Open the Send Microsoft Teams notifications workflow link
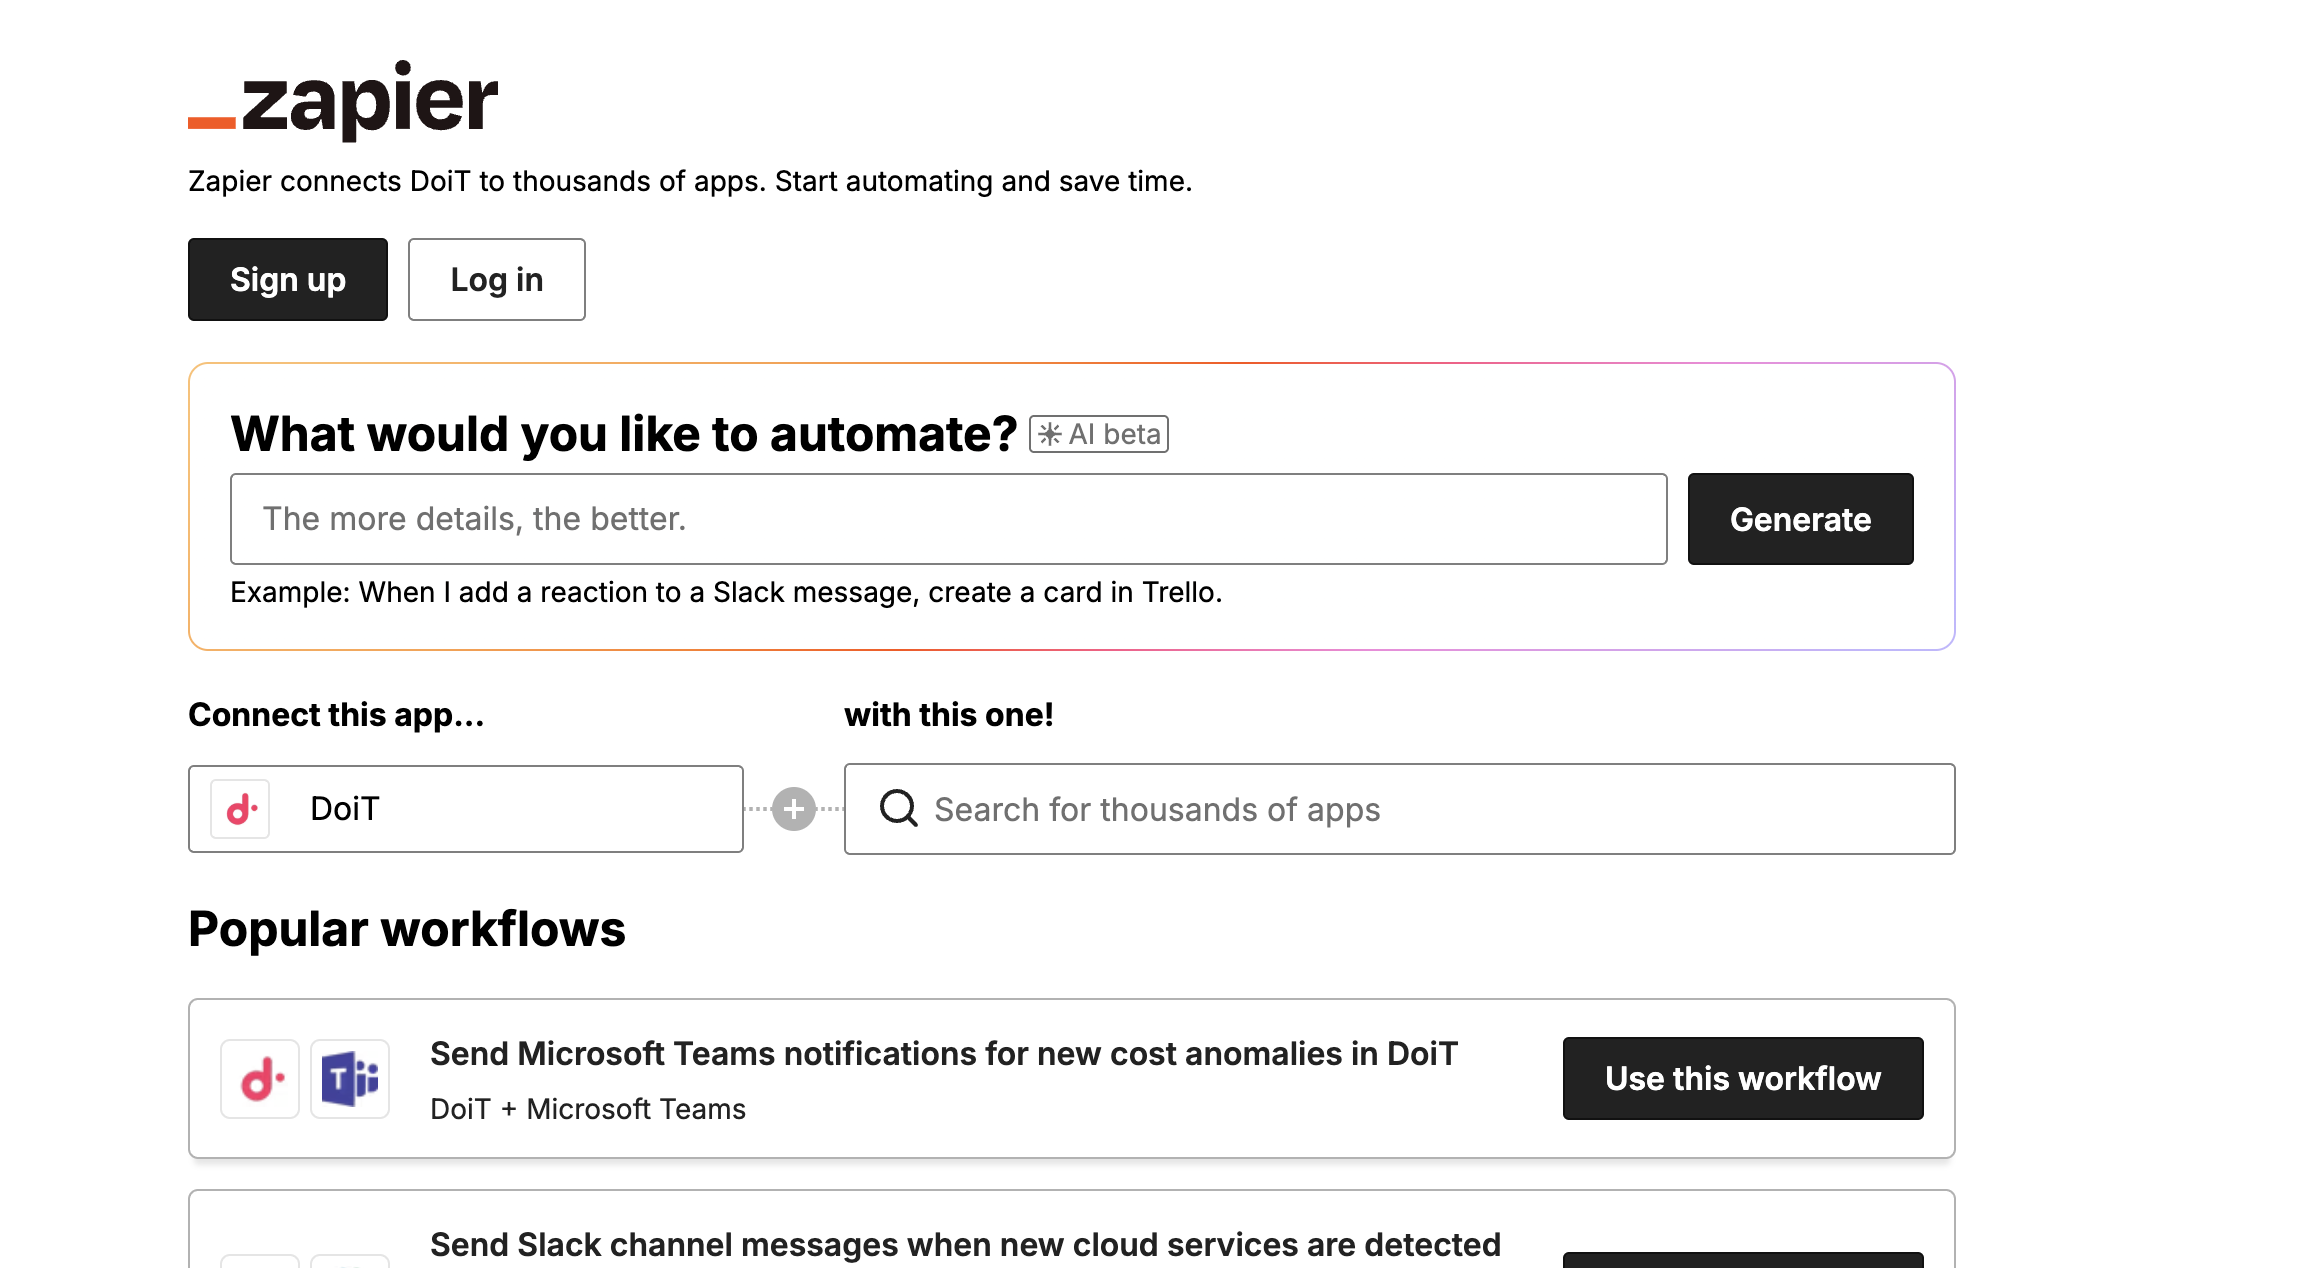 (x=943, y=1052)
